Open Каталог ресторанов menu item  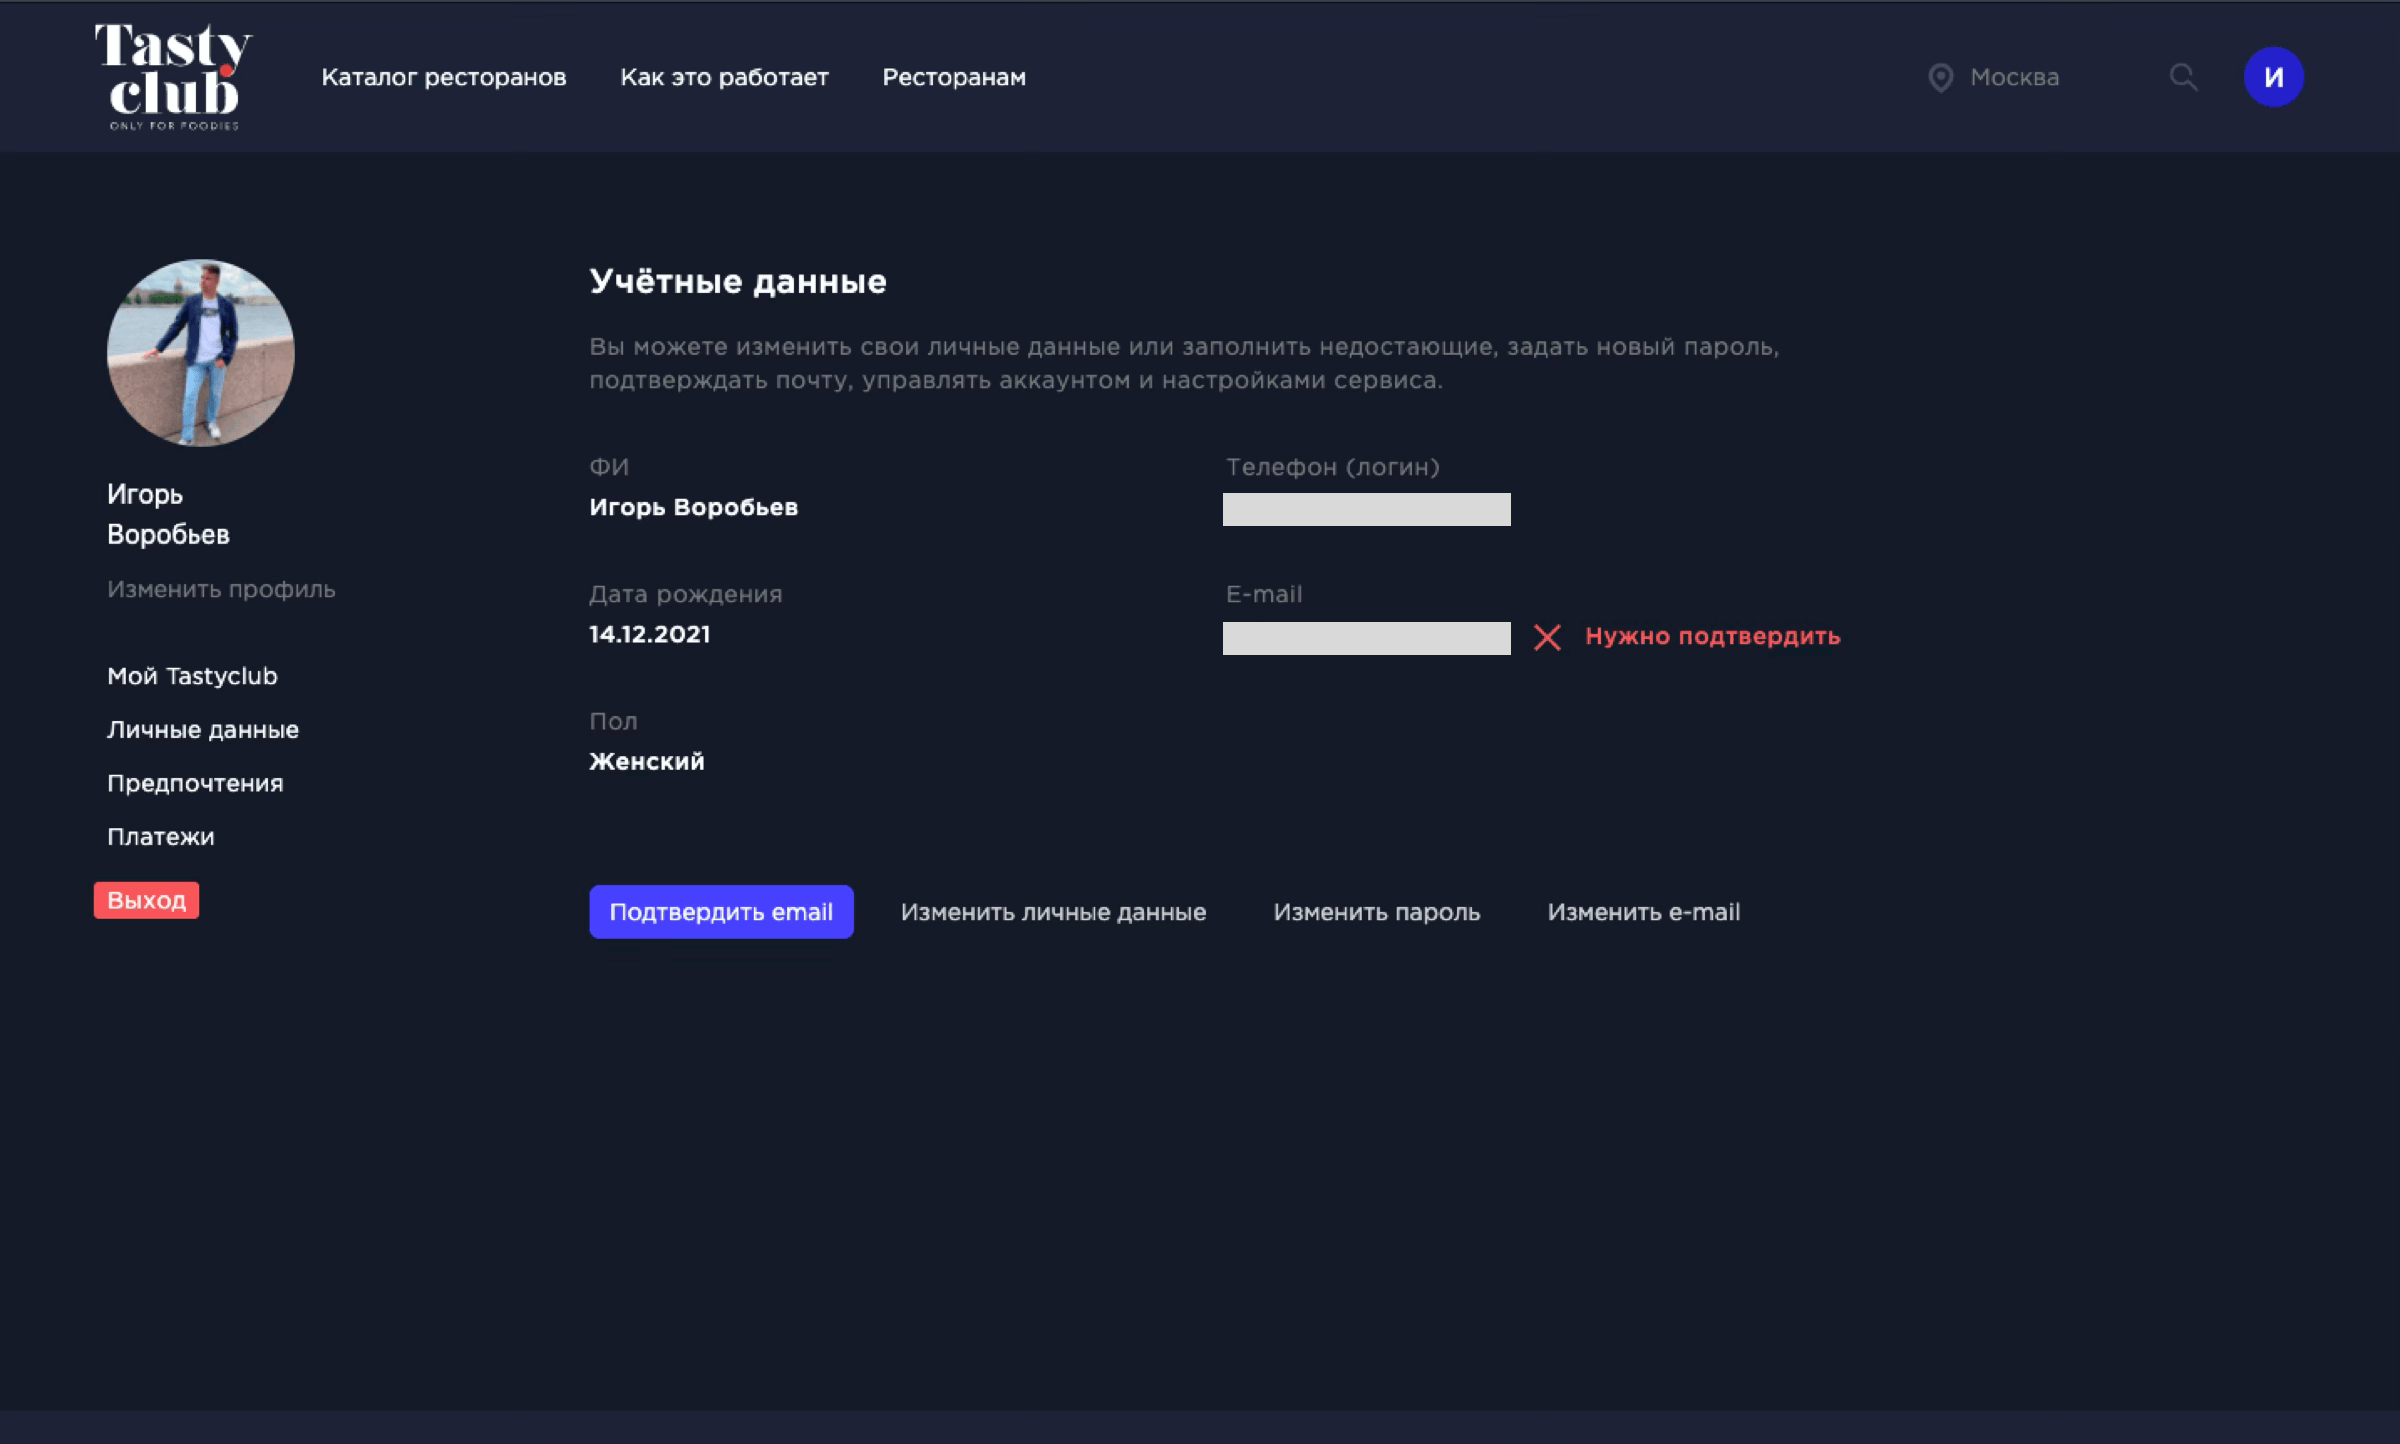443,77
